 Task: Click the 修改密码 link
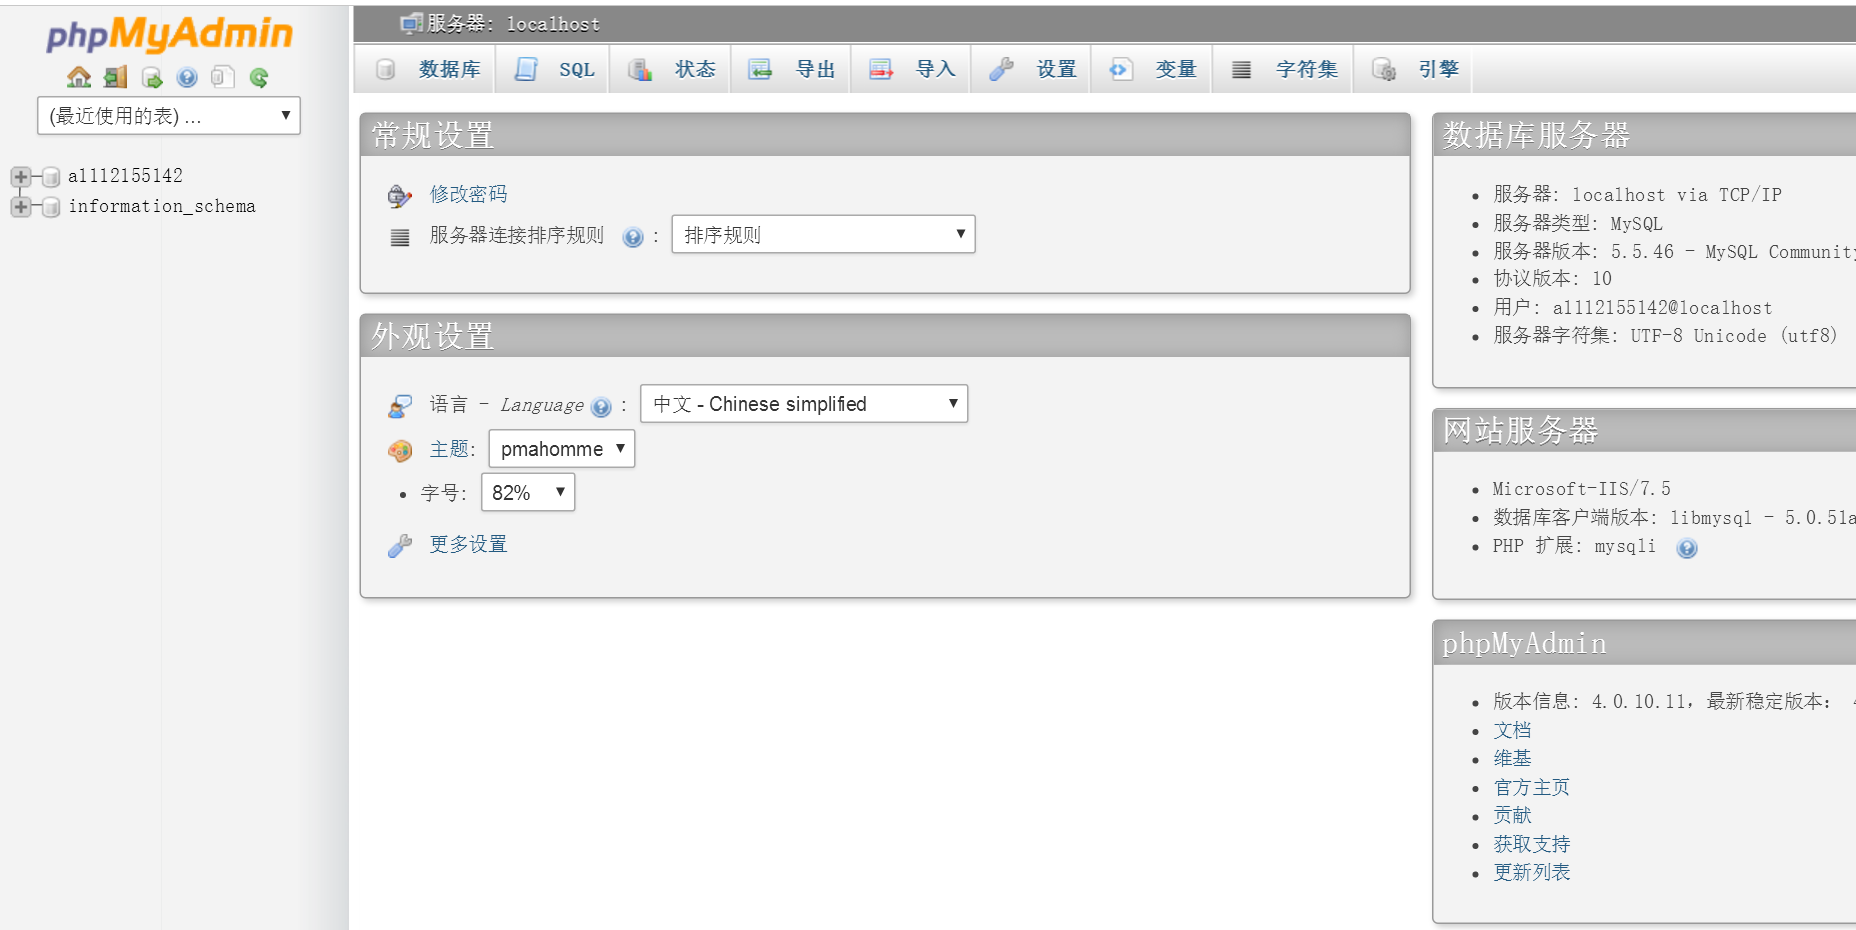(468, 194)
